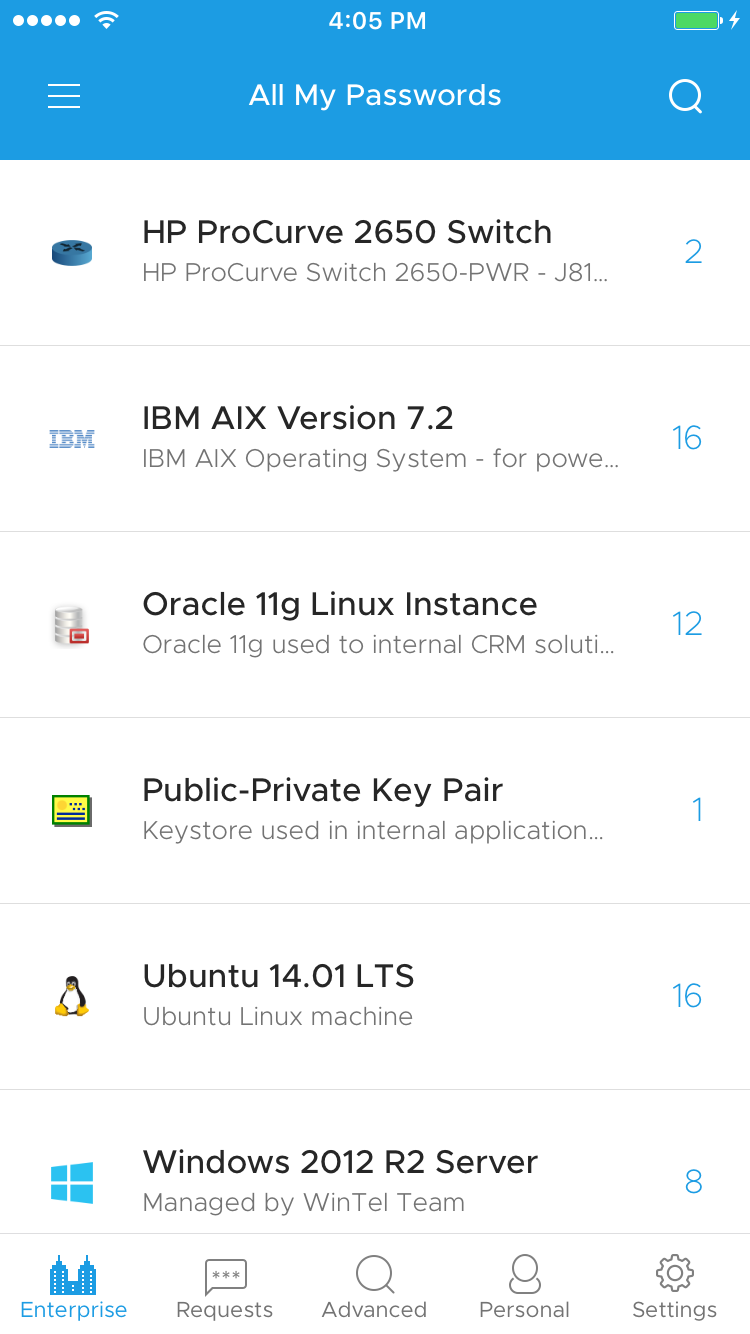Tap the account count 12 for Oracle
This screenshot has height=1334, width=750.
pos(687,624)
